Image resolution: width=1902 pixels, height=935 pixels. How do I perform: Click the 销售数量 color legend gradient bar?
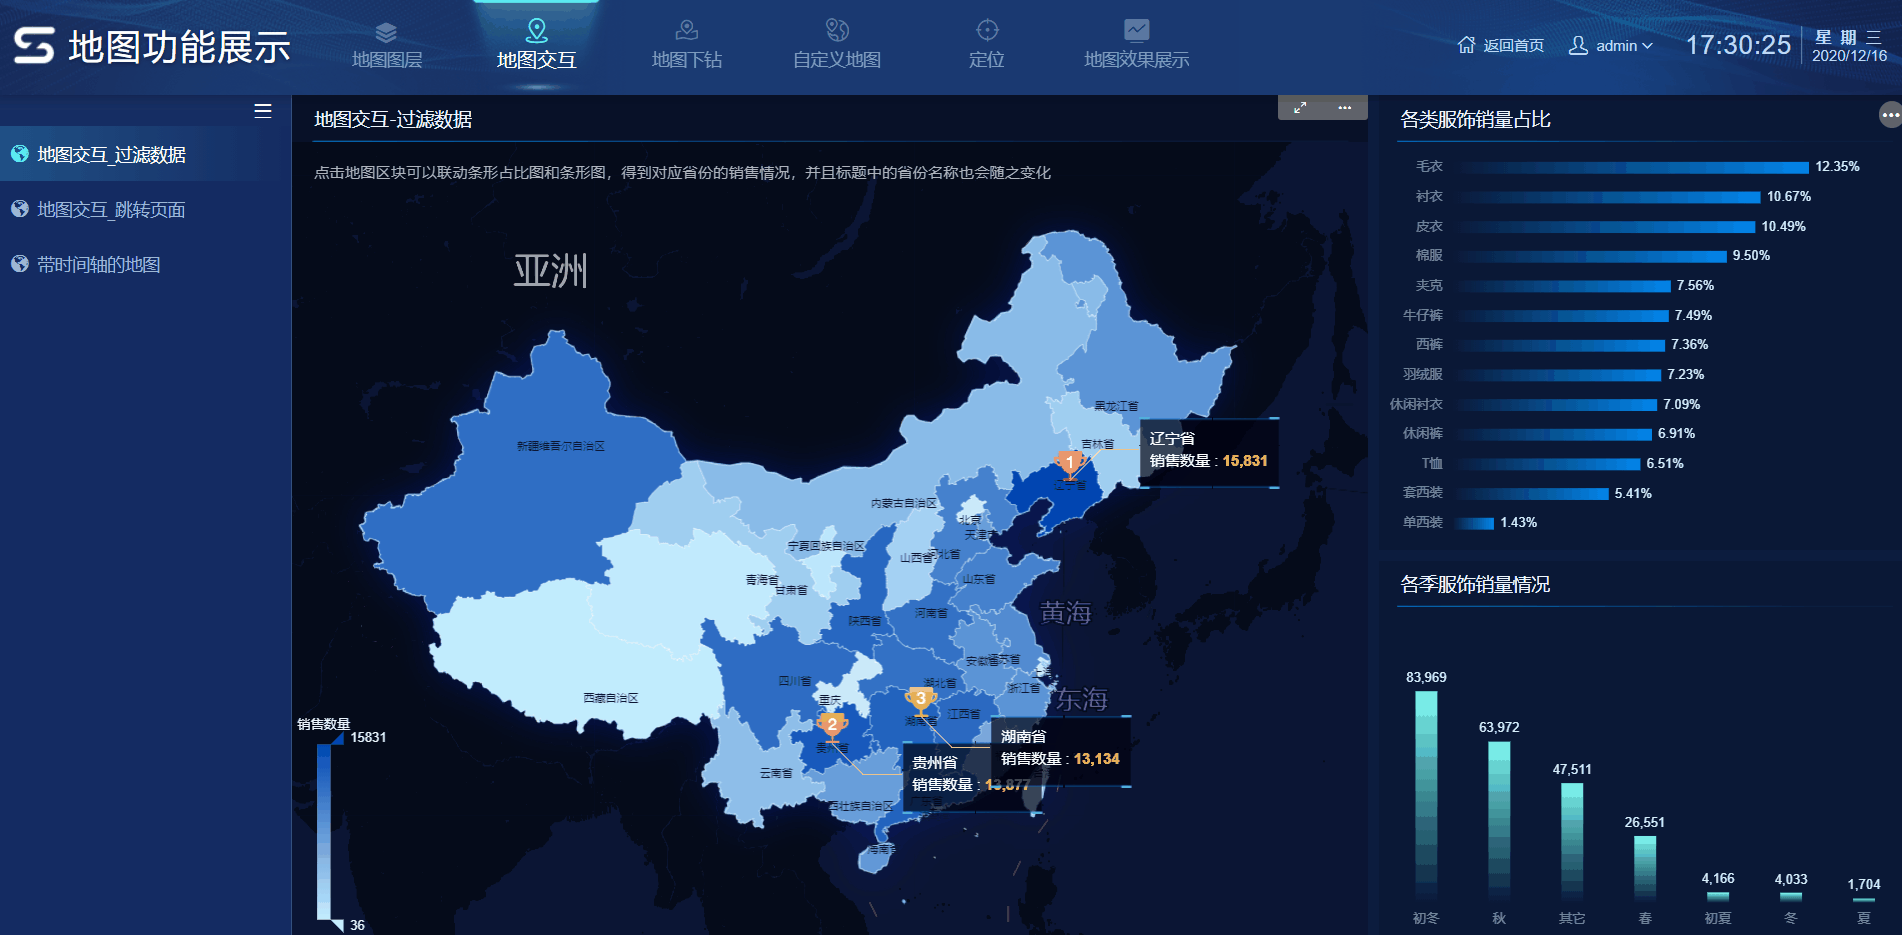click(x=324, y=830)
